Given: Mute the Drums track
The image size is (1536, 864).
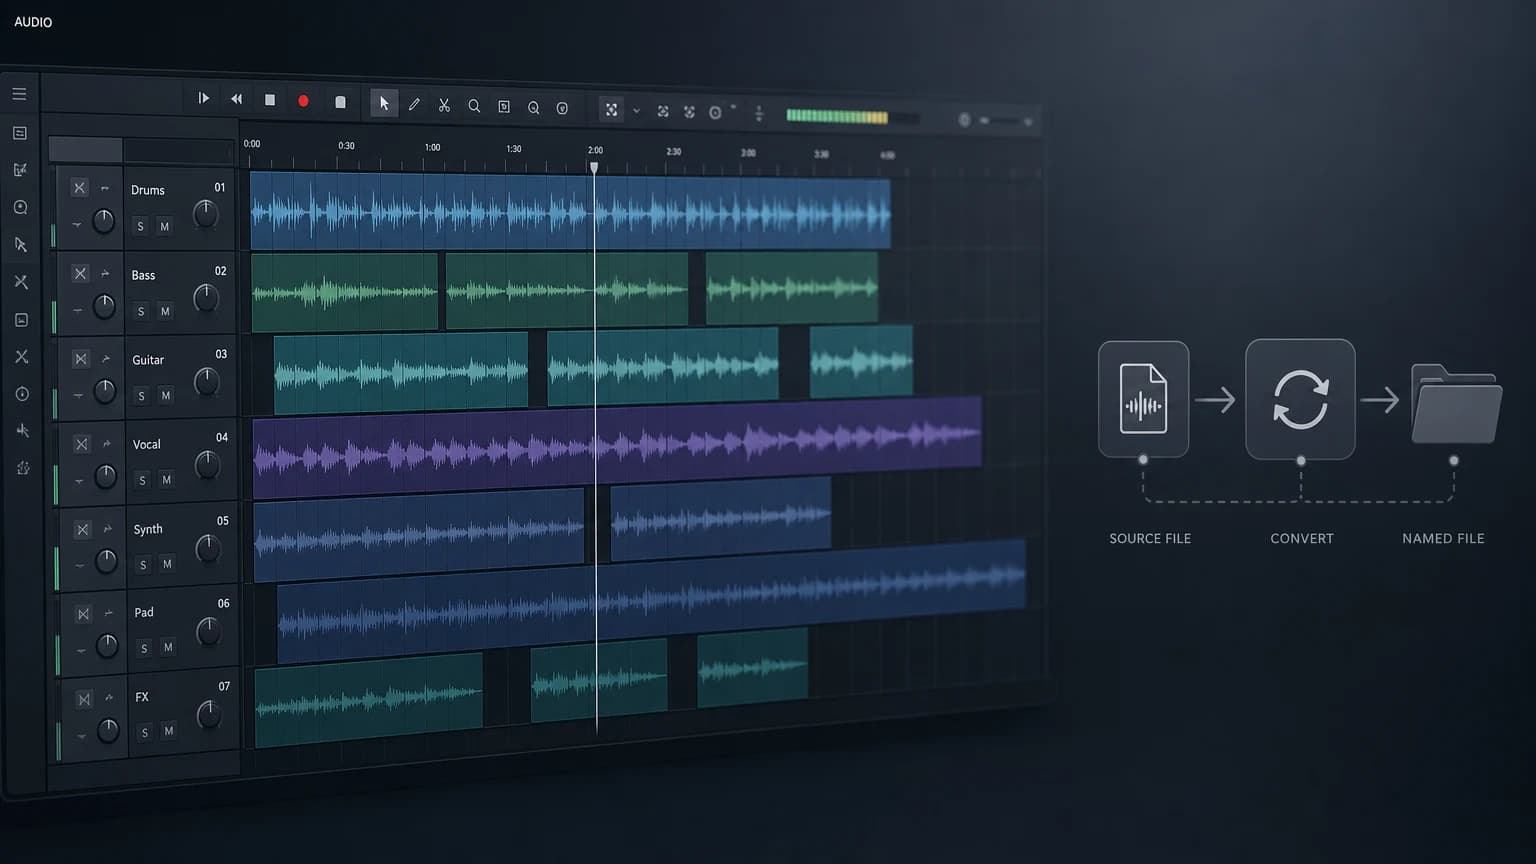Looking at the screenshot, I should click(x=164, y=227).
